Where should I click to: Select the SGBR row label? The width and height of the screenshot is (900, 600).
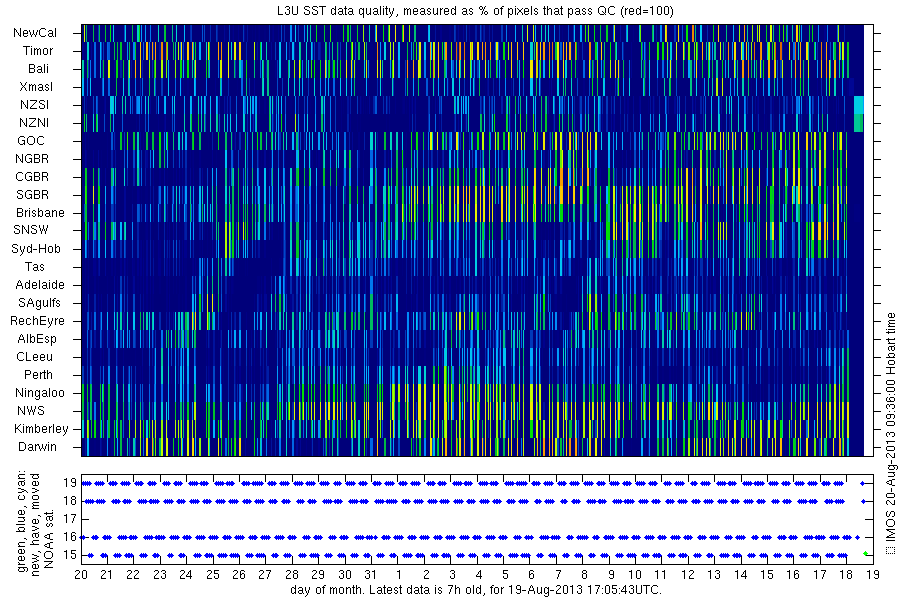[32, 195]
